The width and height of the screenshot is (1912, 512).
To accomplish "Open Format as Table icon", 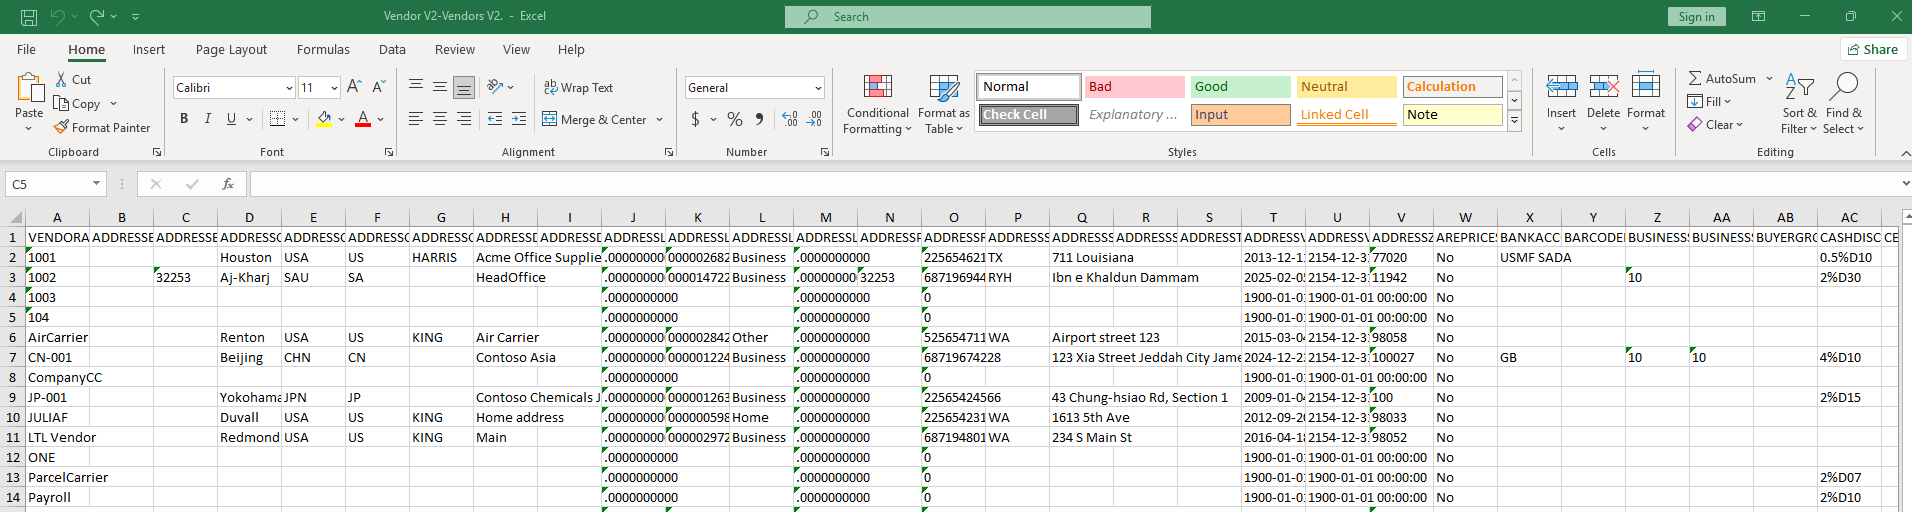I will pyautogui.click(x=944, y=88).
